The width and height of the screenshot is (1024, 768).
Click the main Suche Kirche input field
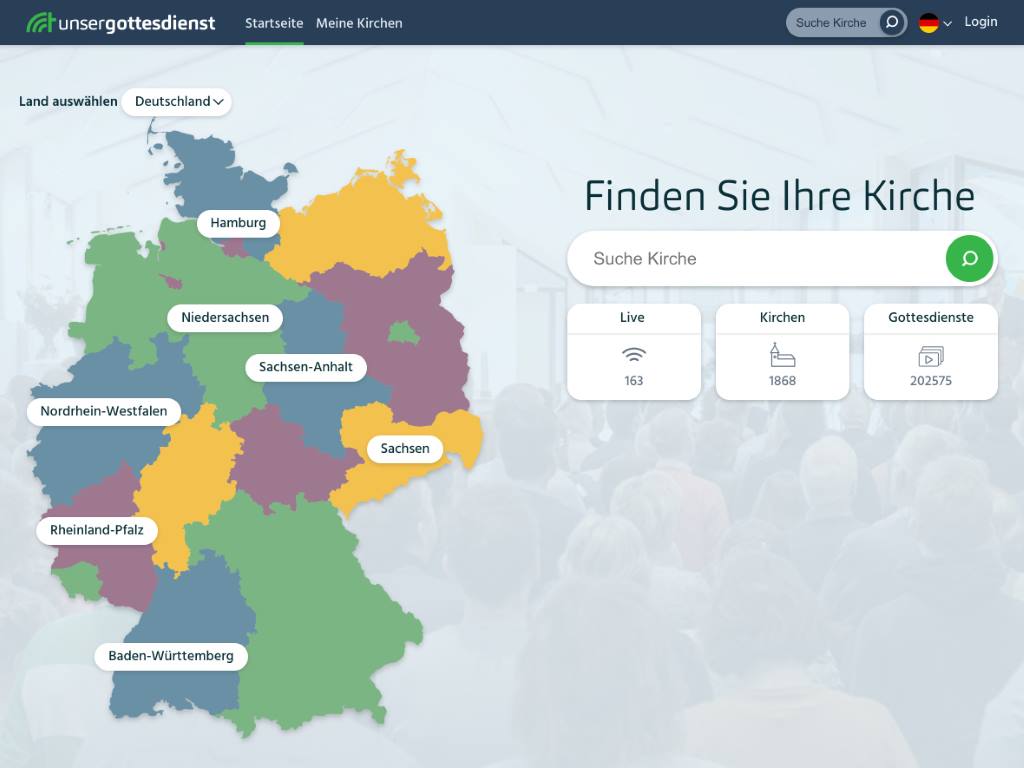758,259
